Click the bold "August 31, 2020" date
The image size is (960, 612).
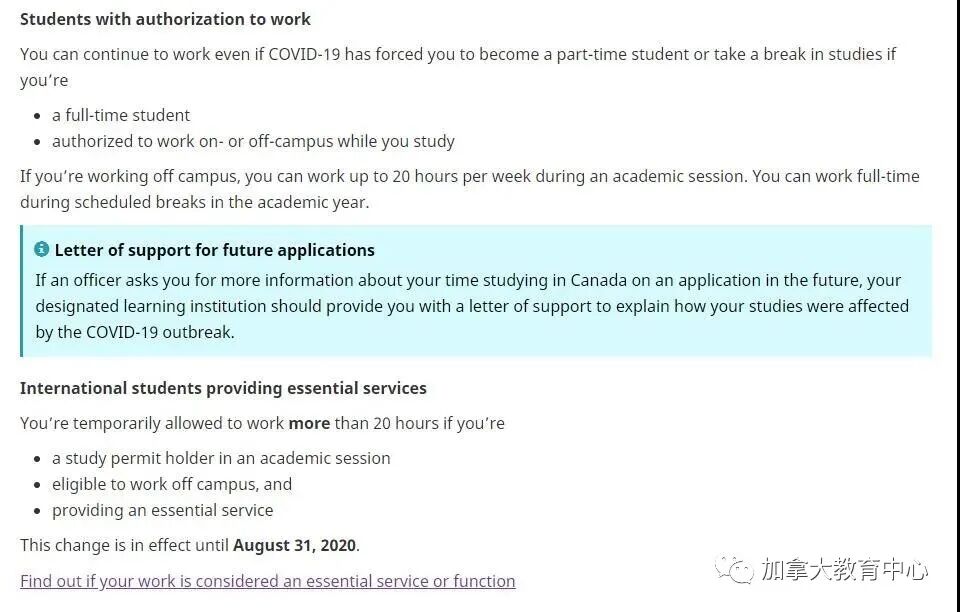point(294,545)
